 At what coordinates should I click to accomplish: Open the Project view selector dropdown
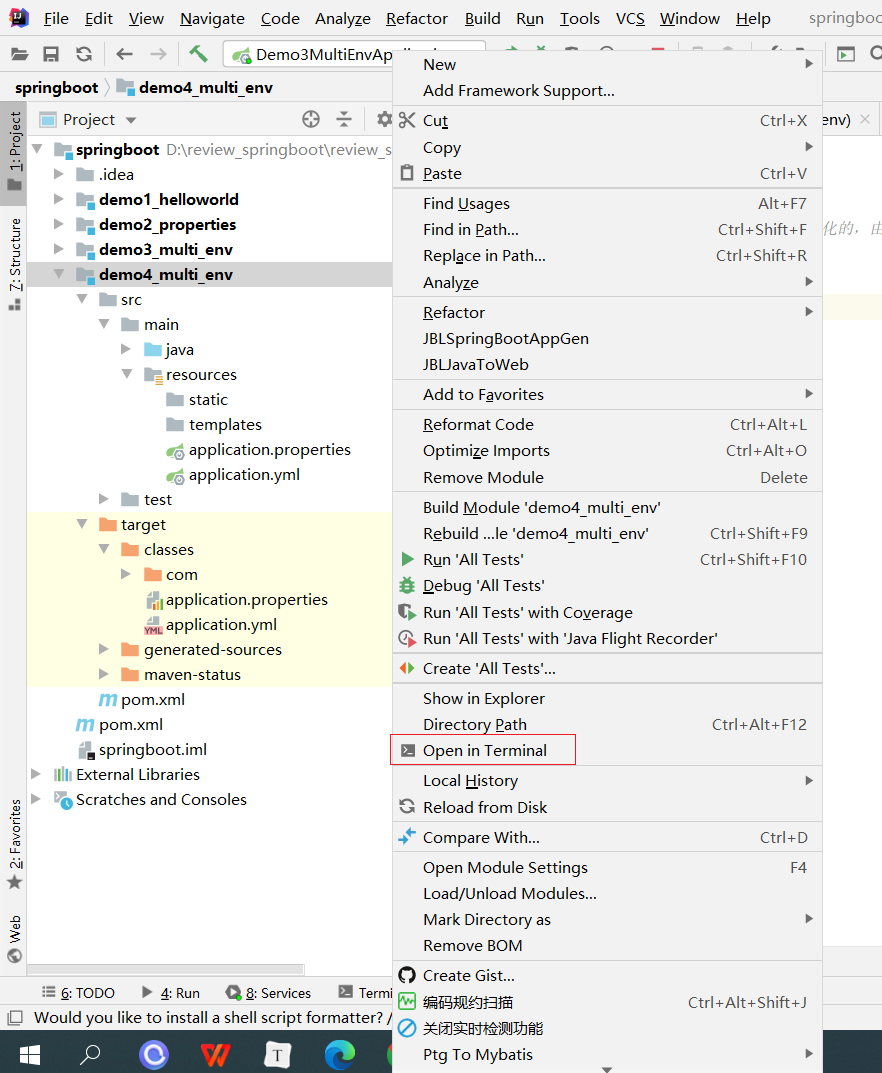click(x=99, y=120)
